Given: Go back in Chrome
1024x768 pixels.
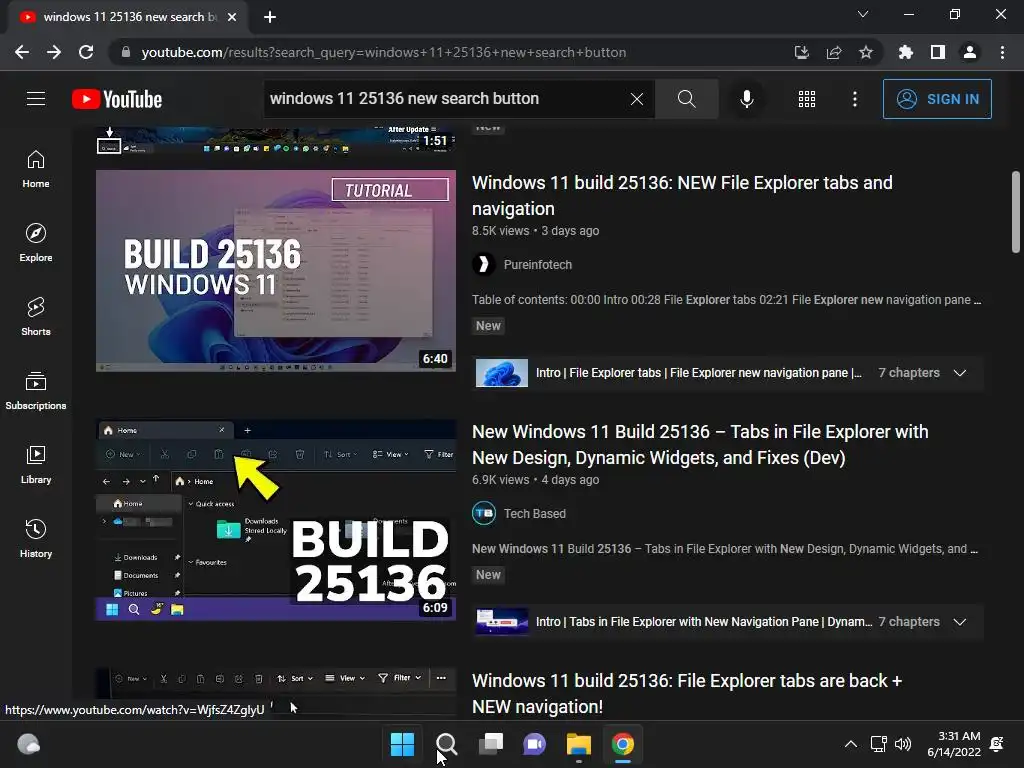Looking at the screenshot, I should (22, 52).
